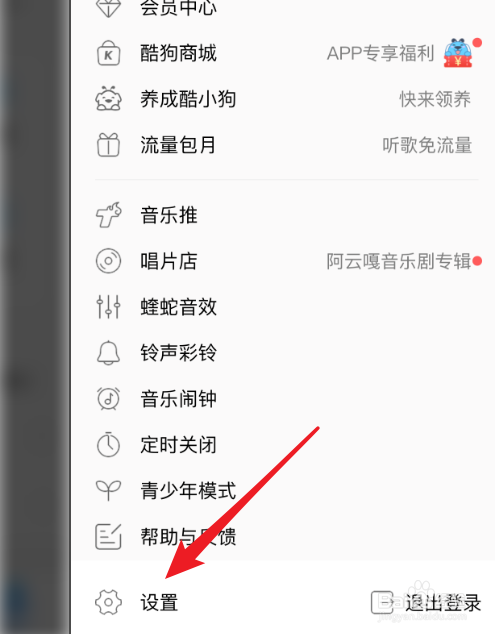Image resolution: width=495 pixels, height=634 pixels.
Task: Tap the 流量包月 gift box icon
Action: (x=108, y=145)
